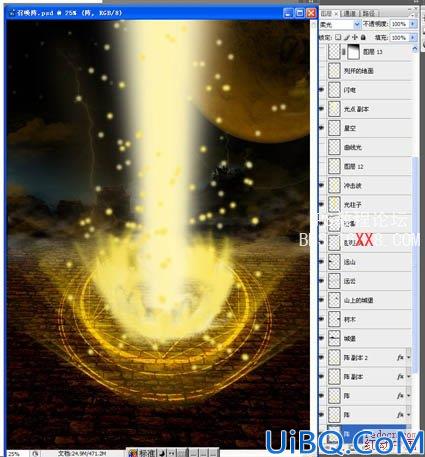Show the hidden 图层 12 layer
The height and width of the screenshot is (457, 425).
pos(322,166)
